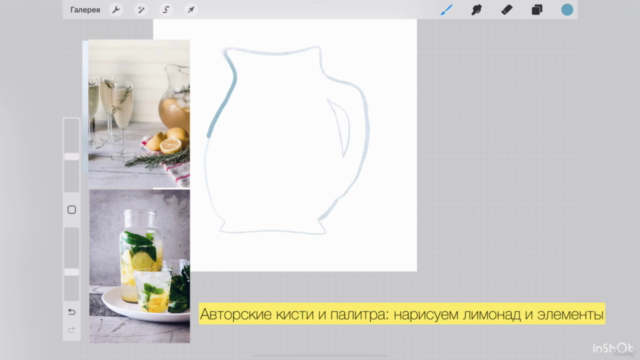Tap the square Modify button in sidebar
Screen dimensions: 640x360
(71, 210)
